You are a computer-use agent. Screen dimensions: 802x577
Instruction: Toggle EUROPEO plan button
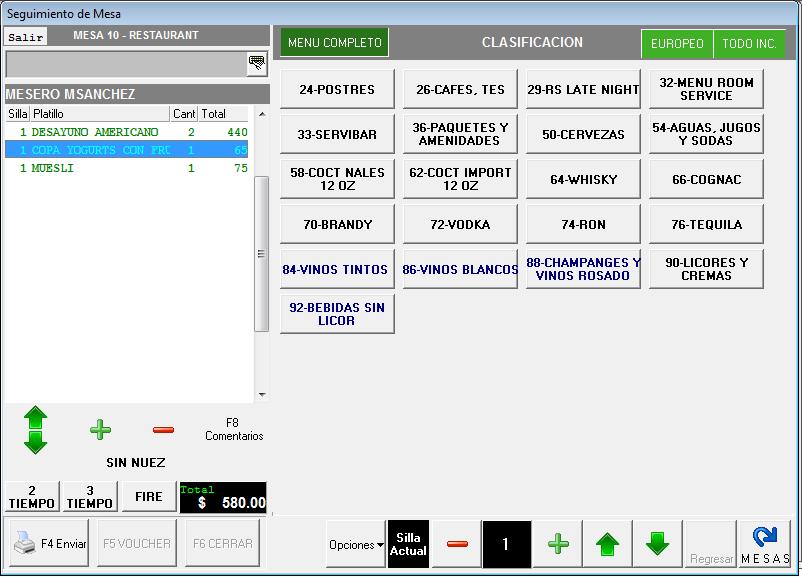click(x=677, y=43)
